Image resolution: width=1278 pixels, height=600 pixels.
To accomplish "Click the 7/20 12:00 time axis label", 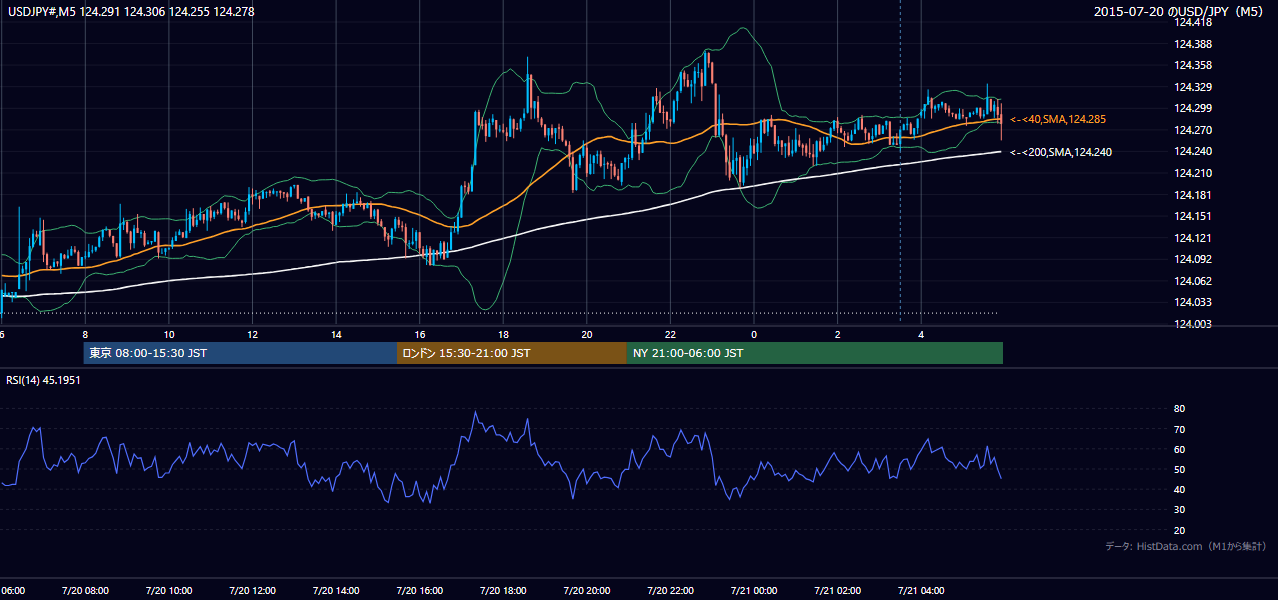I will [252, 591].
